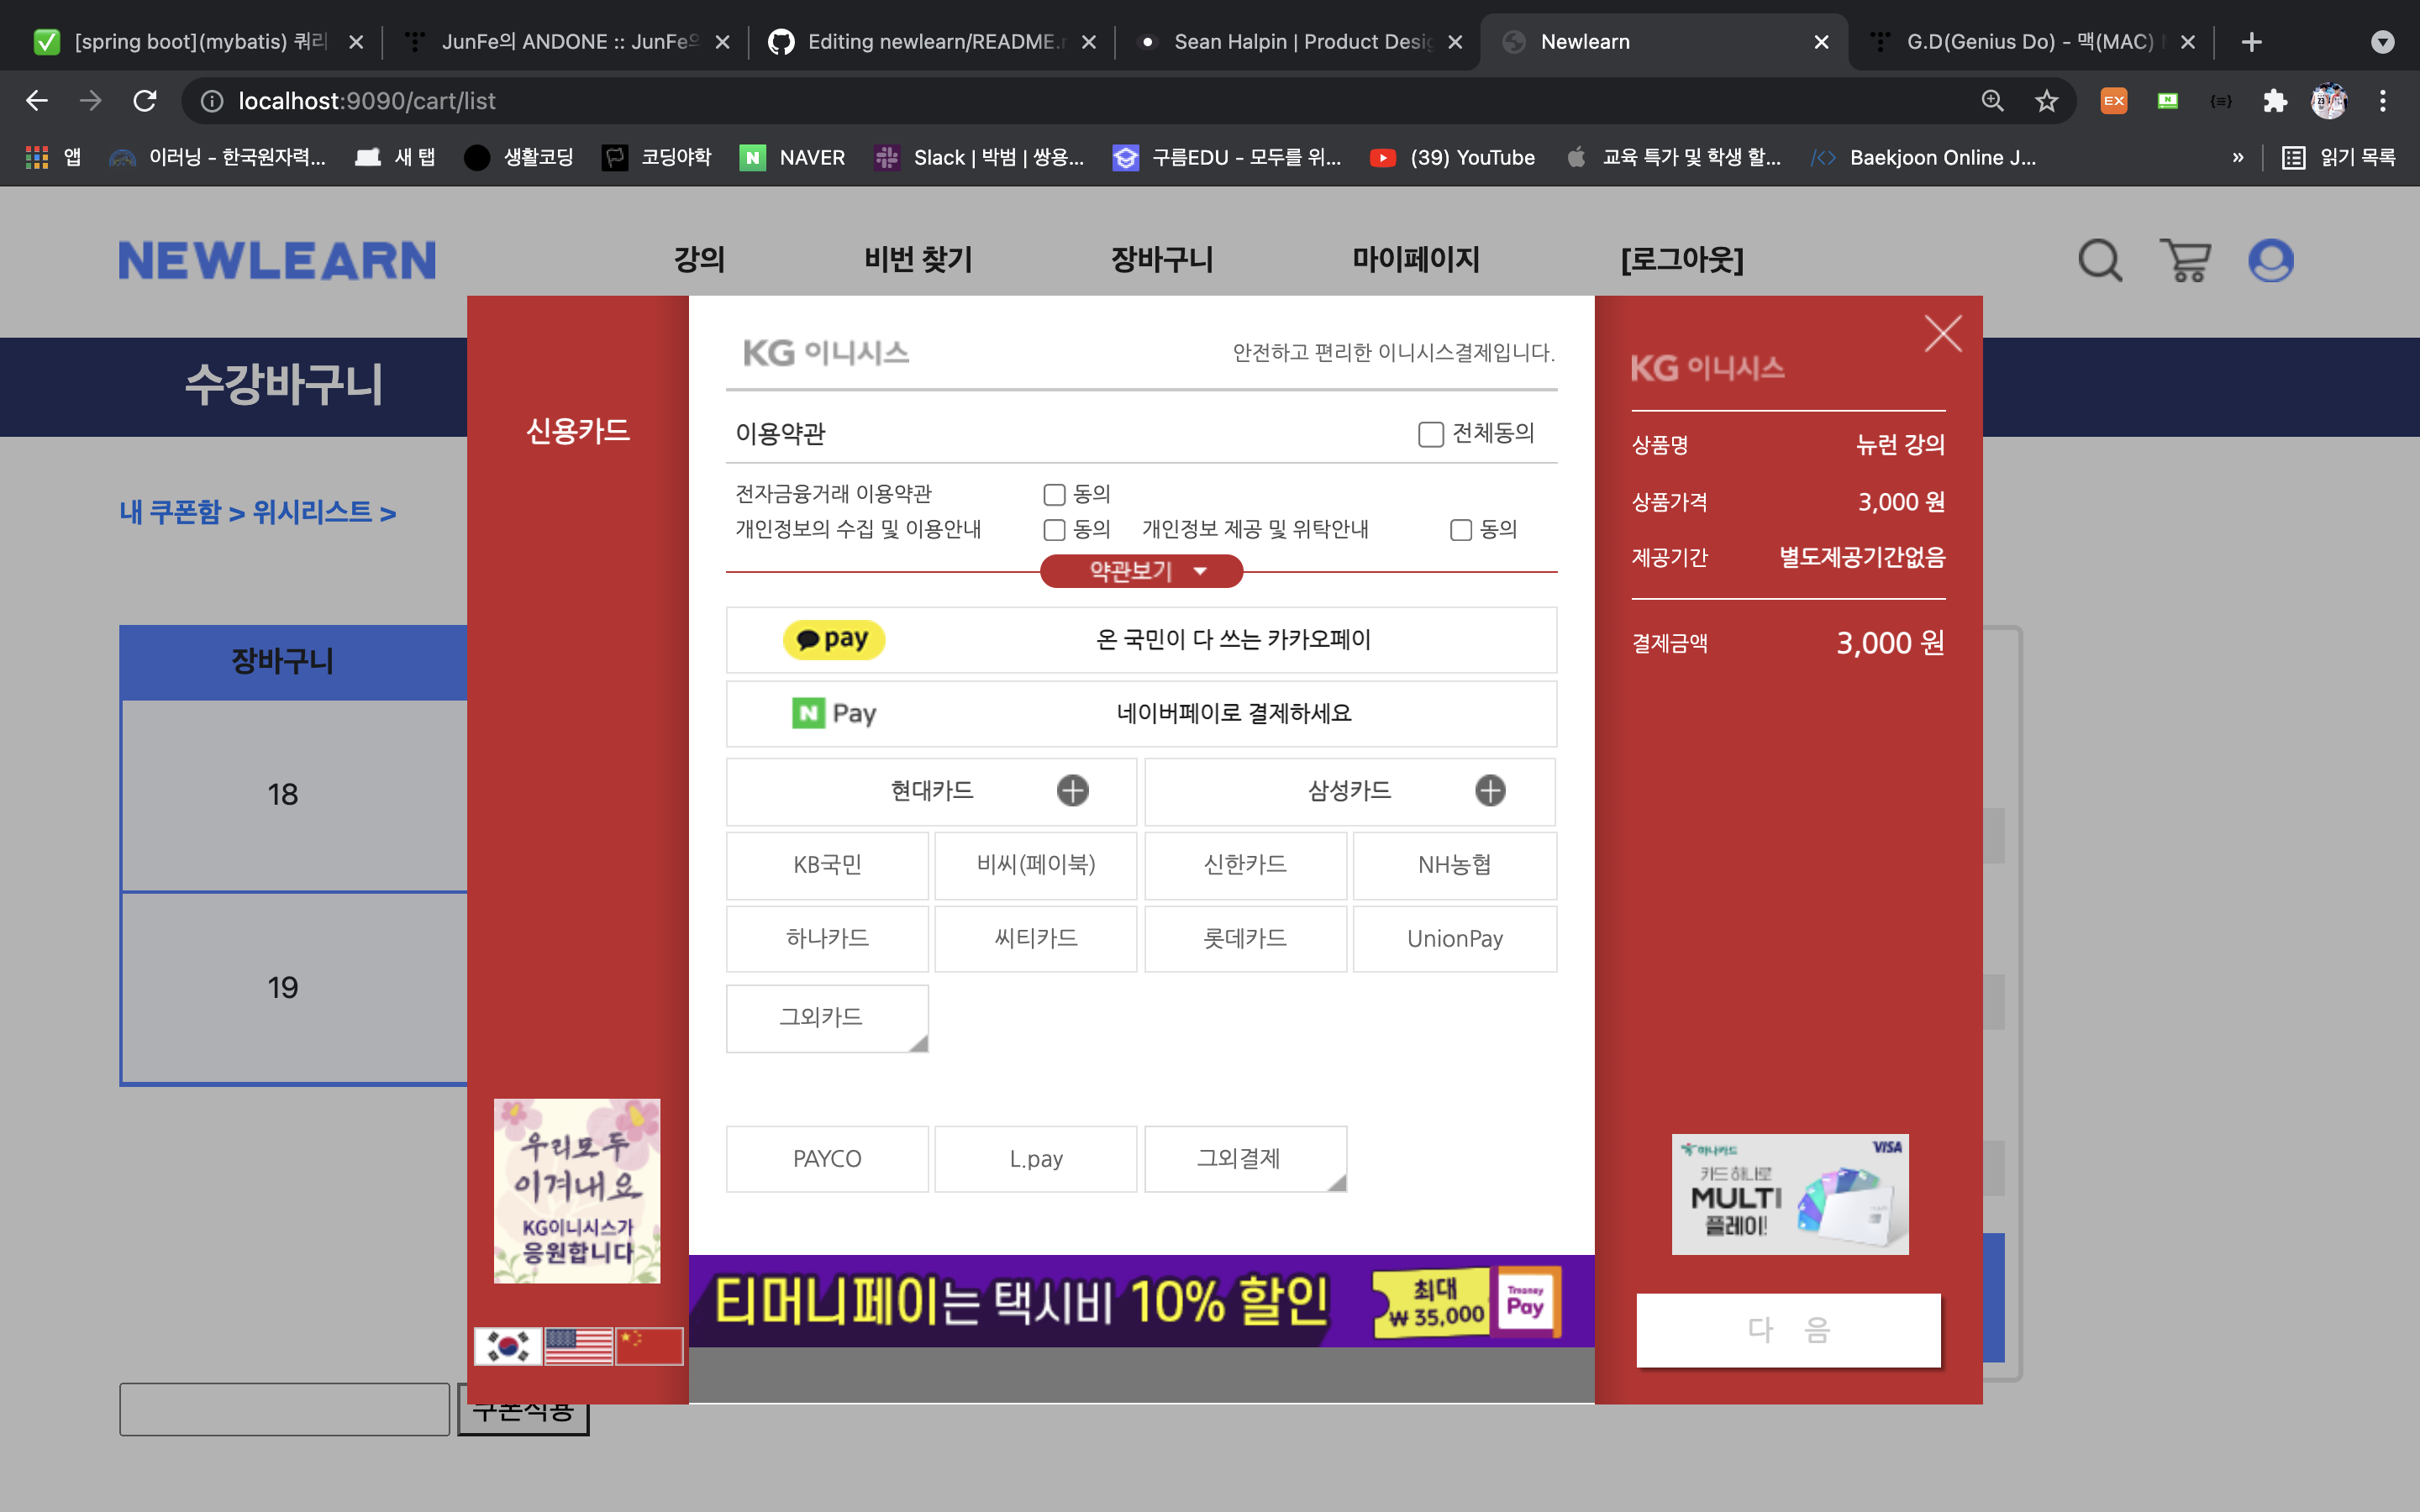Click the blue user profile icon

click(2270, 261)
